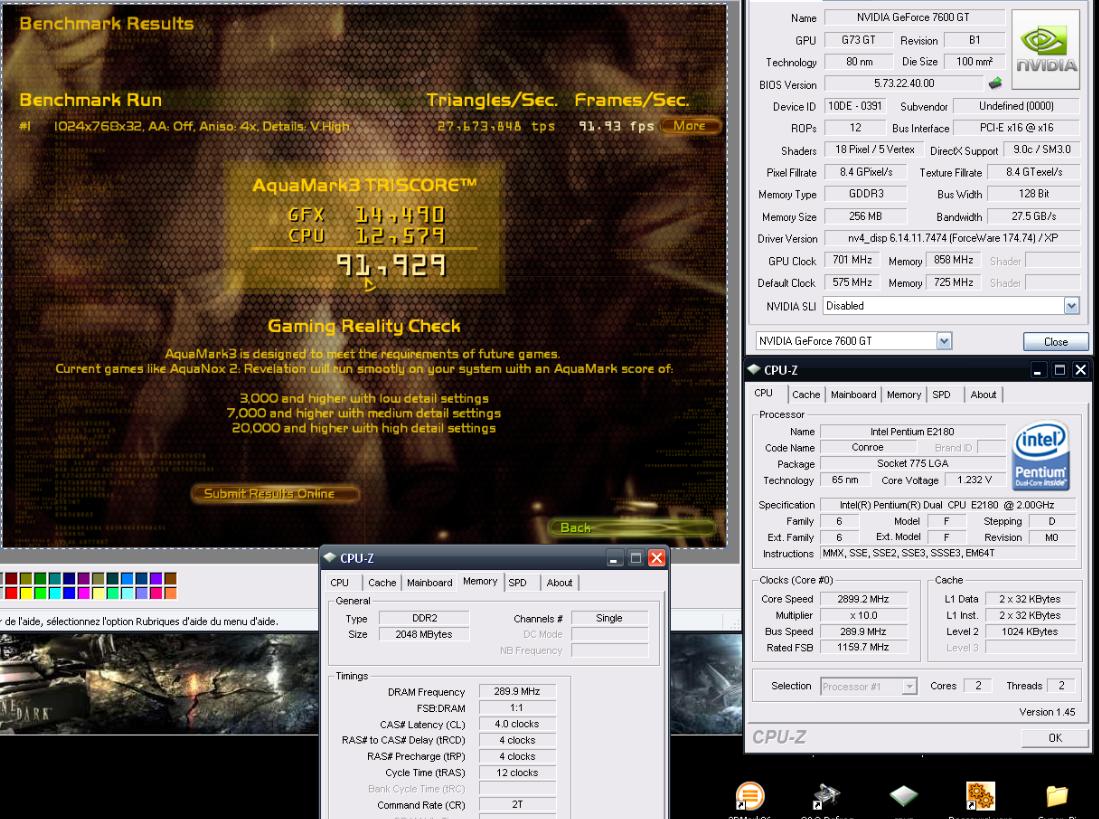
Task: Click the NVIDIA logo in the GPU-Z window
Action: (1046, 50)
